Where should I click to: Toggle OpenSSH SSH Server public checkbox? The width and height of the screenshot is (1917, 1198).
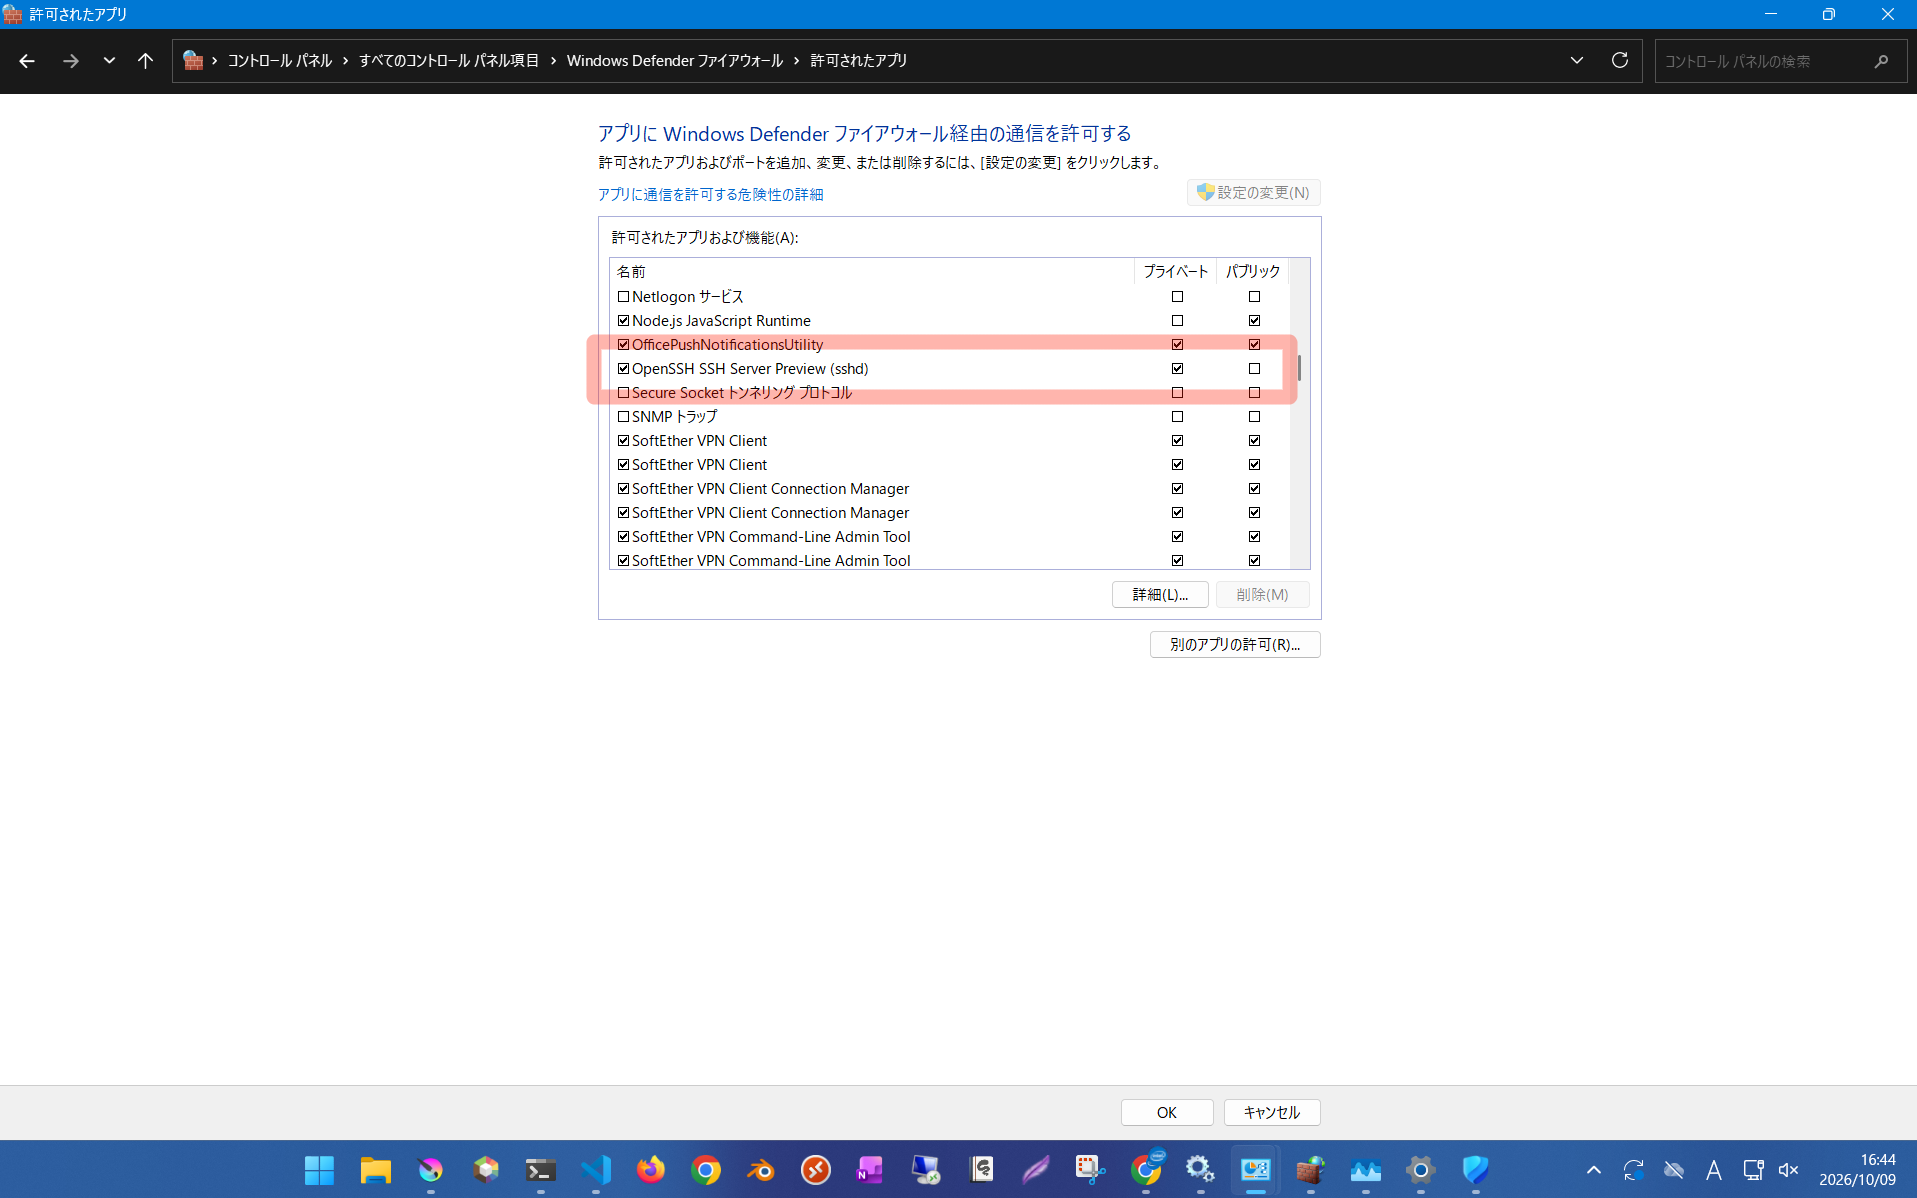(x=1254, y=369)
